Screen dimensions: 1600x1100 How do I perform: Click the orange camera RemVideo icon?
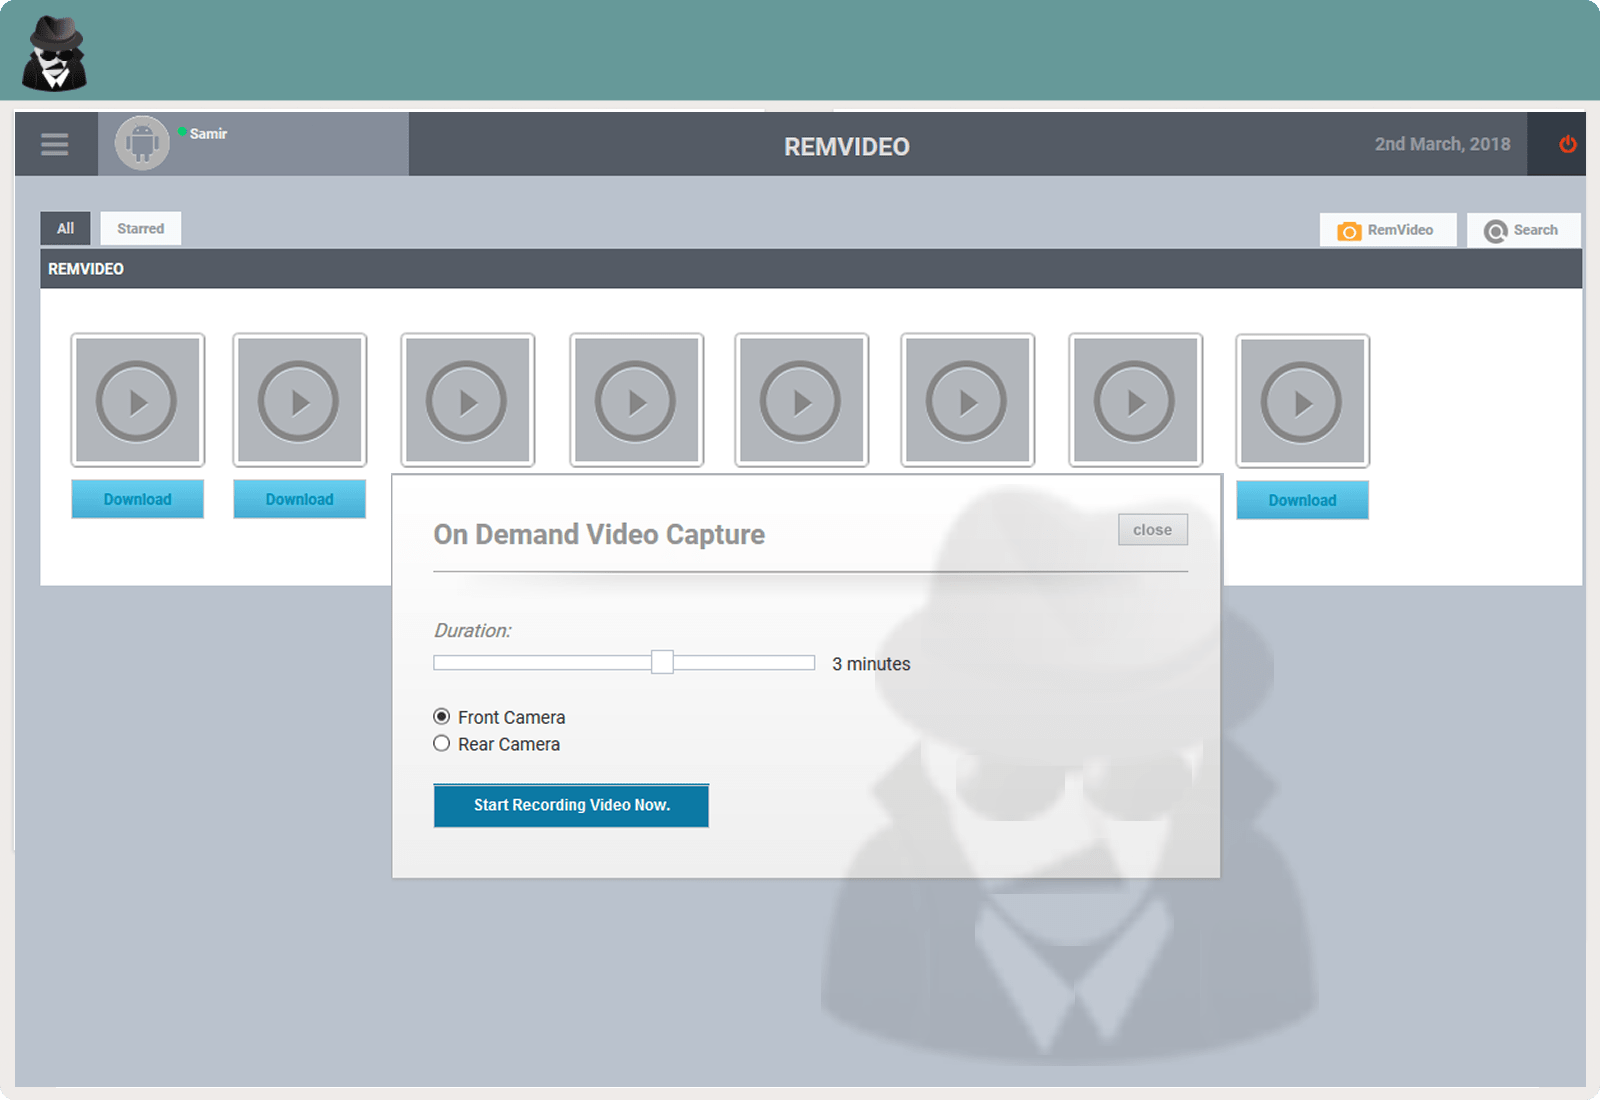[1349, 231]
